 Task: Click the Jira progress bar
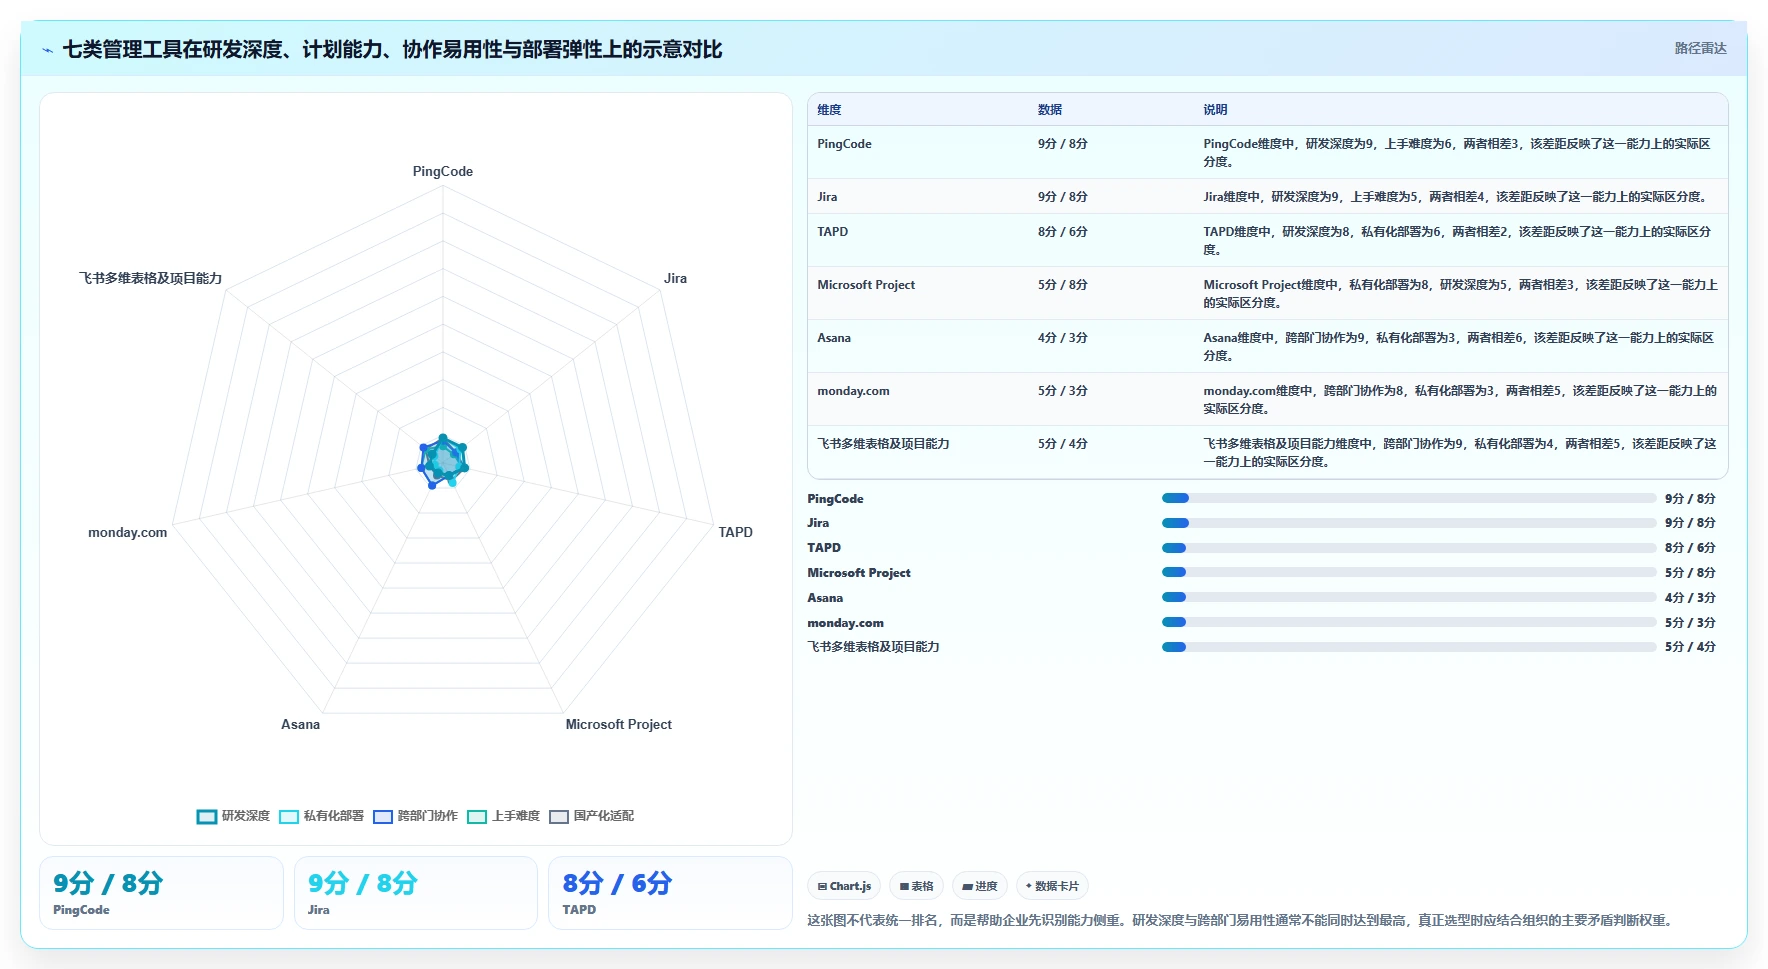coord(1409,523)
